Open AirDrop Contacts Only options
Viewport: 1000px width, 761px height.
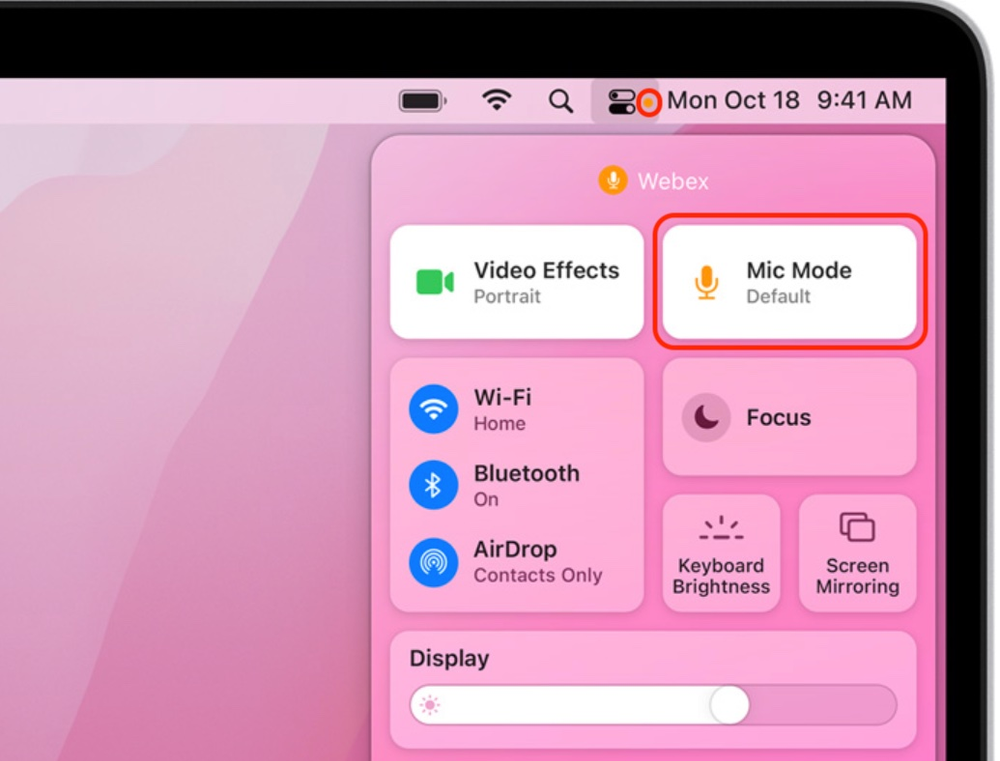click(x=538, y=562)
